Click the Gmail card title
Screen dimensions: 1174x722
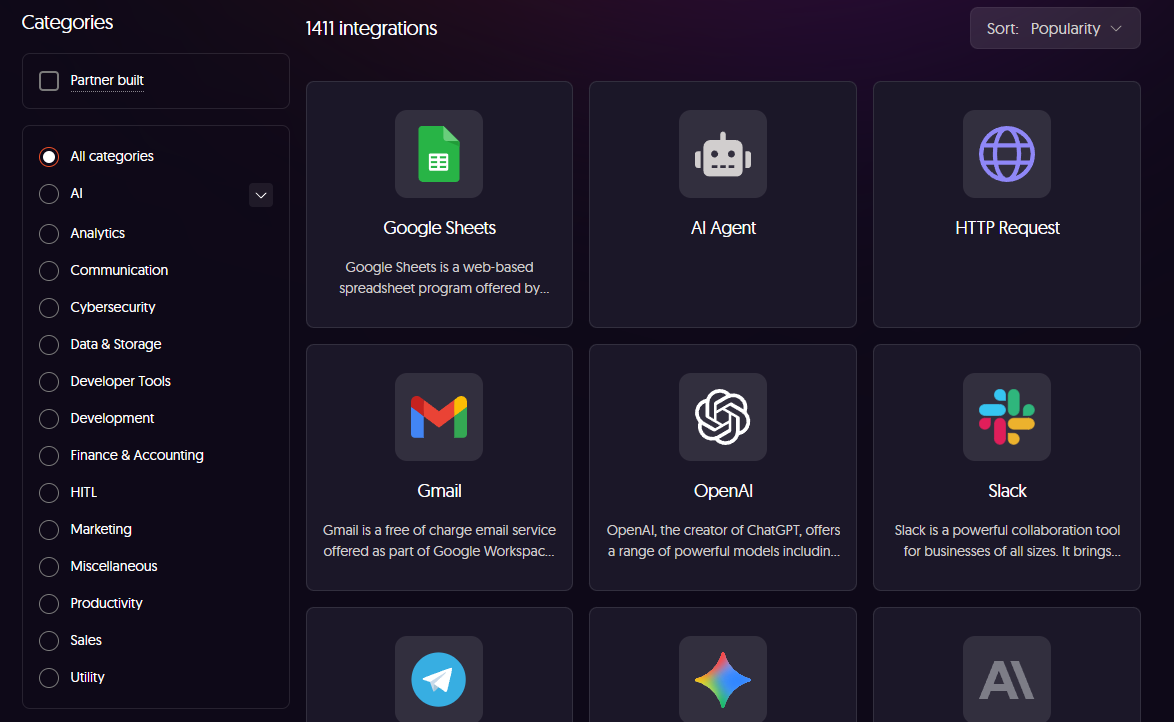[439, 491]
